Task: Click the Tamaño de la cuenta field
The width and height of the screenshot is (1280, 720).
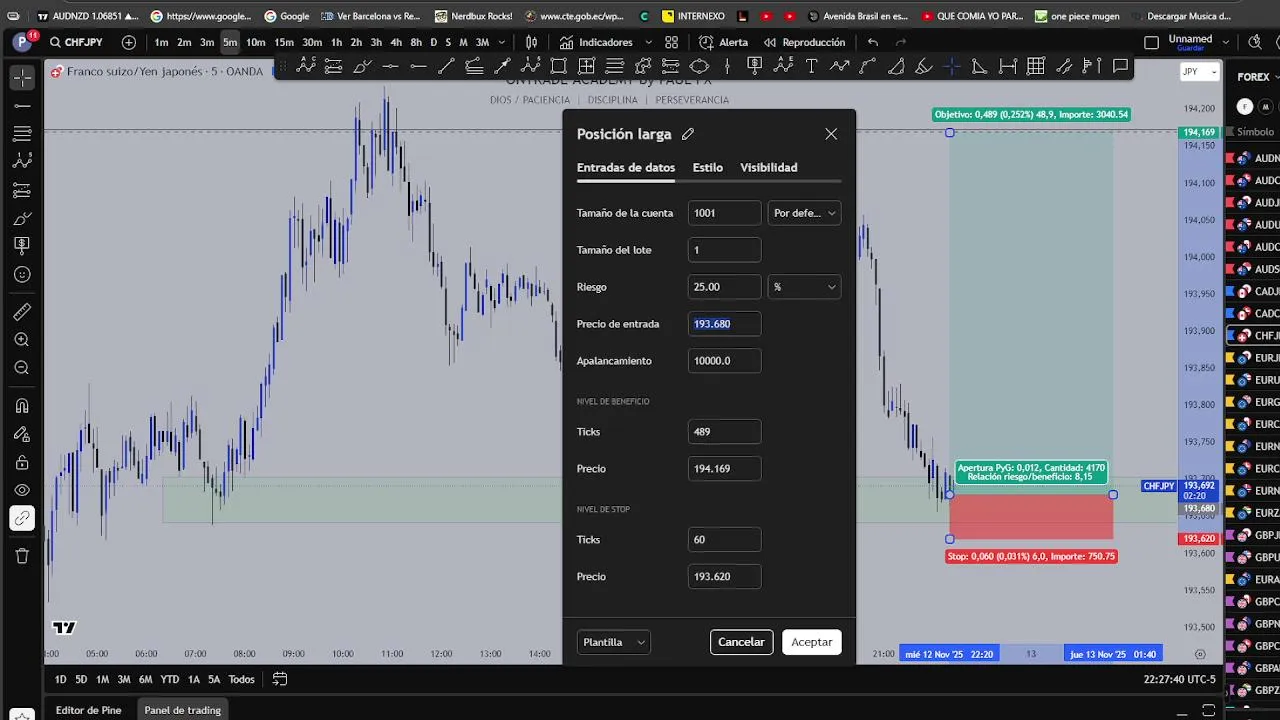Action: pos(725,213)
